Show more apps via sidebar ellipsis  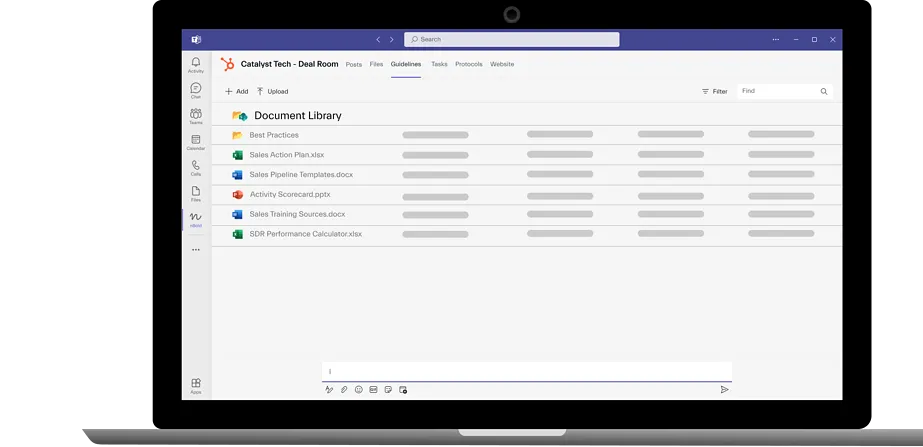pyautogui.click(x=196, y=250)
